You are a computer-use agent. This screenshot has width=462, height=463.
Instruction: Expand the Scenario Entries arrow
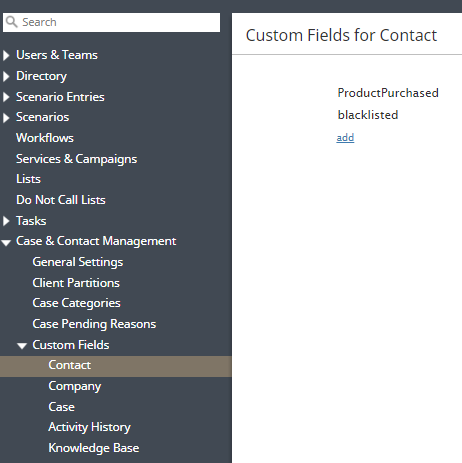[x=6, y=97]
